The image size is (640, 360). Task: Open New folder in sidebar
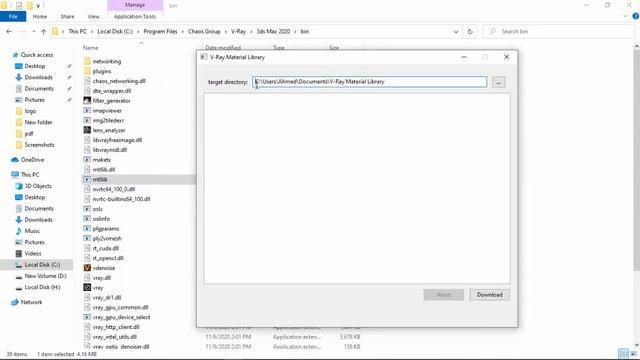point(38,122)
